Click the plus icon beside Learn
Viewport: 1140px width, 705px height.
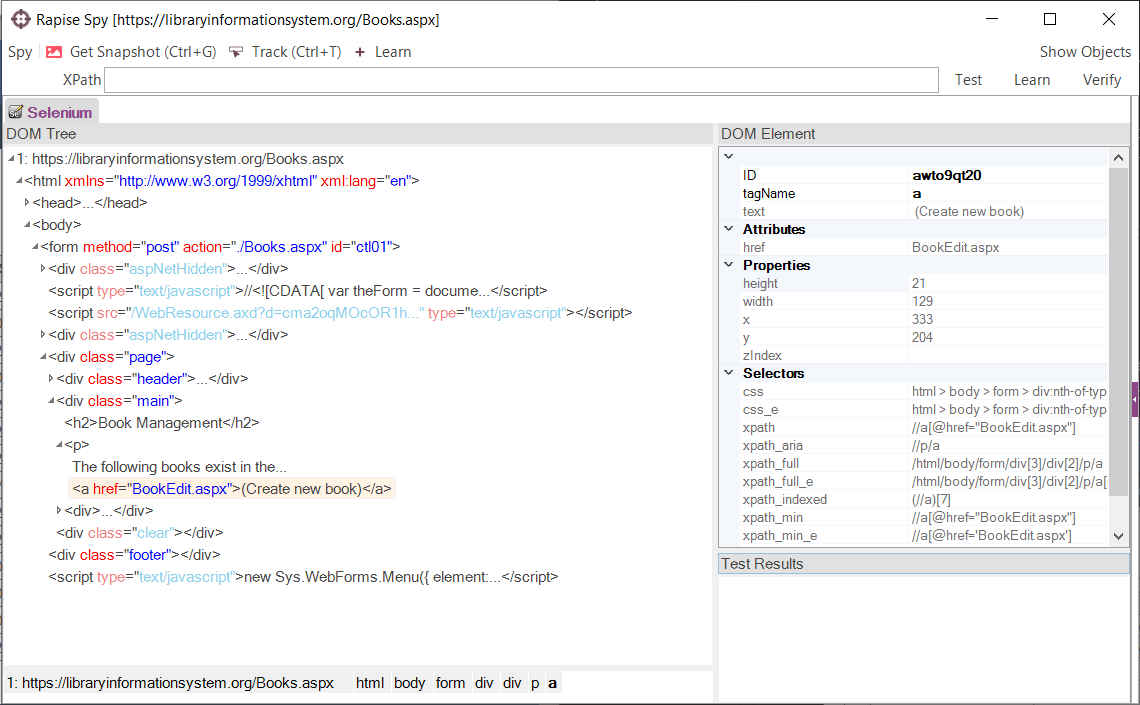pyautogui.click(x=360, y=52)
